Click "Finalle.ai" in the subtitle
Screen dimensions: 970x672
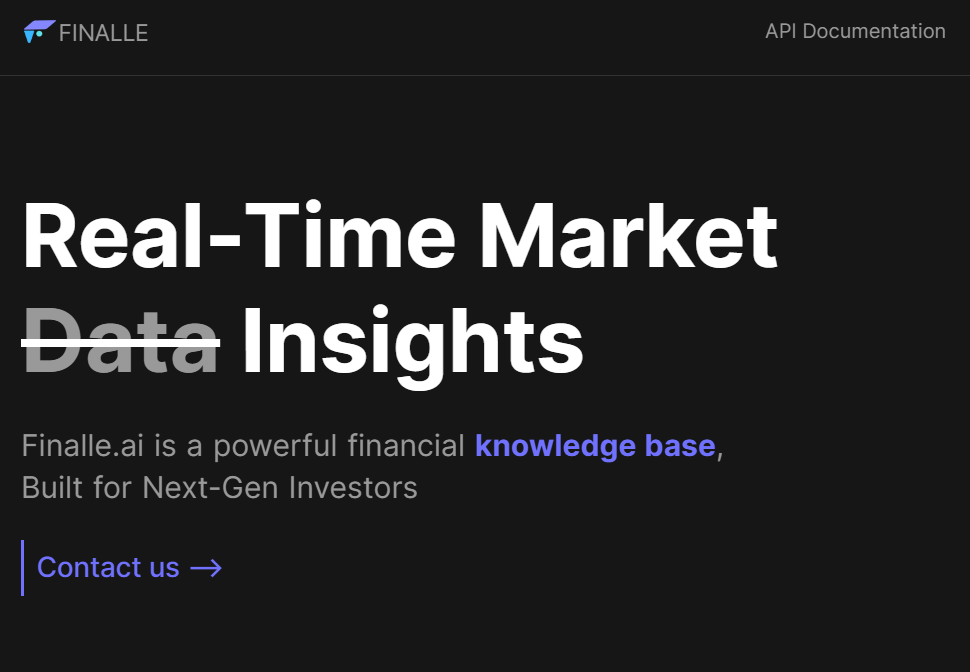(x=83, y=446)
